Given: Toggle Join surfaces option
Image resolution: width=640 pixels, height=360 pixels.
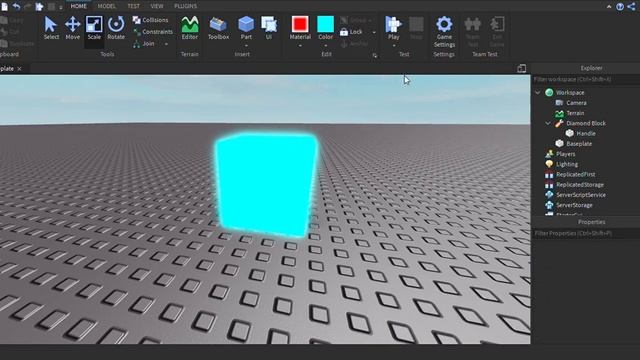Looking at the screenshot, I should pyautogui.click(x=144, y=44).
